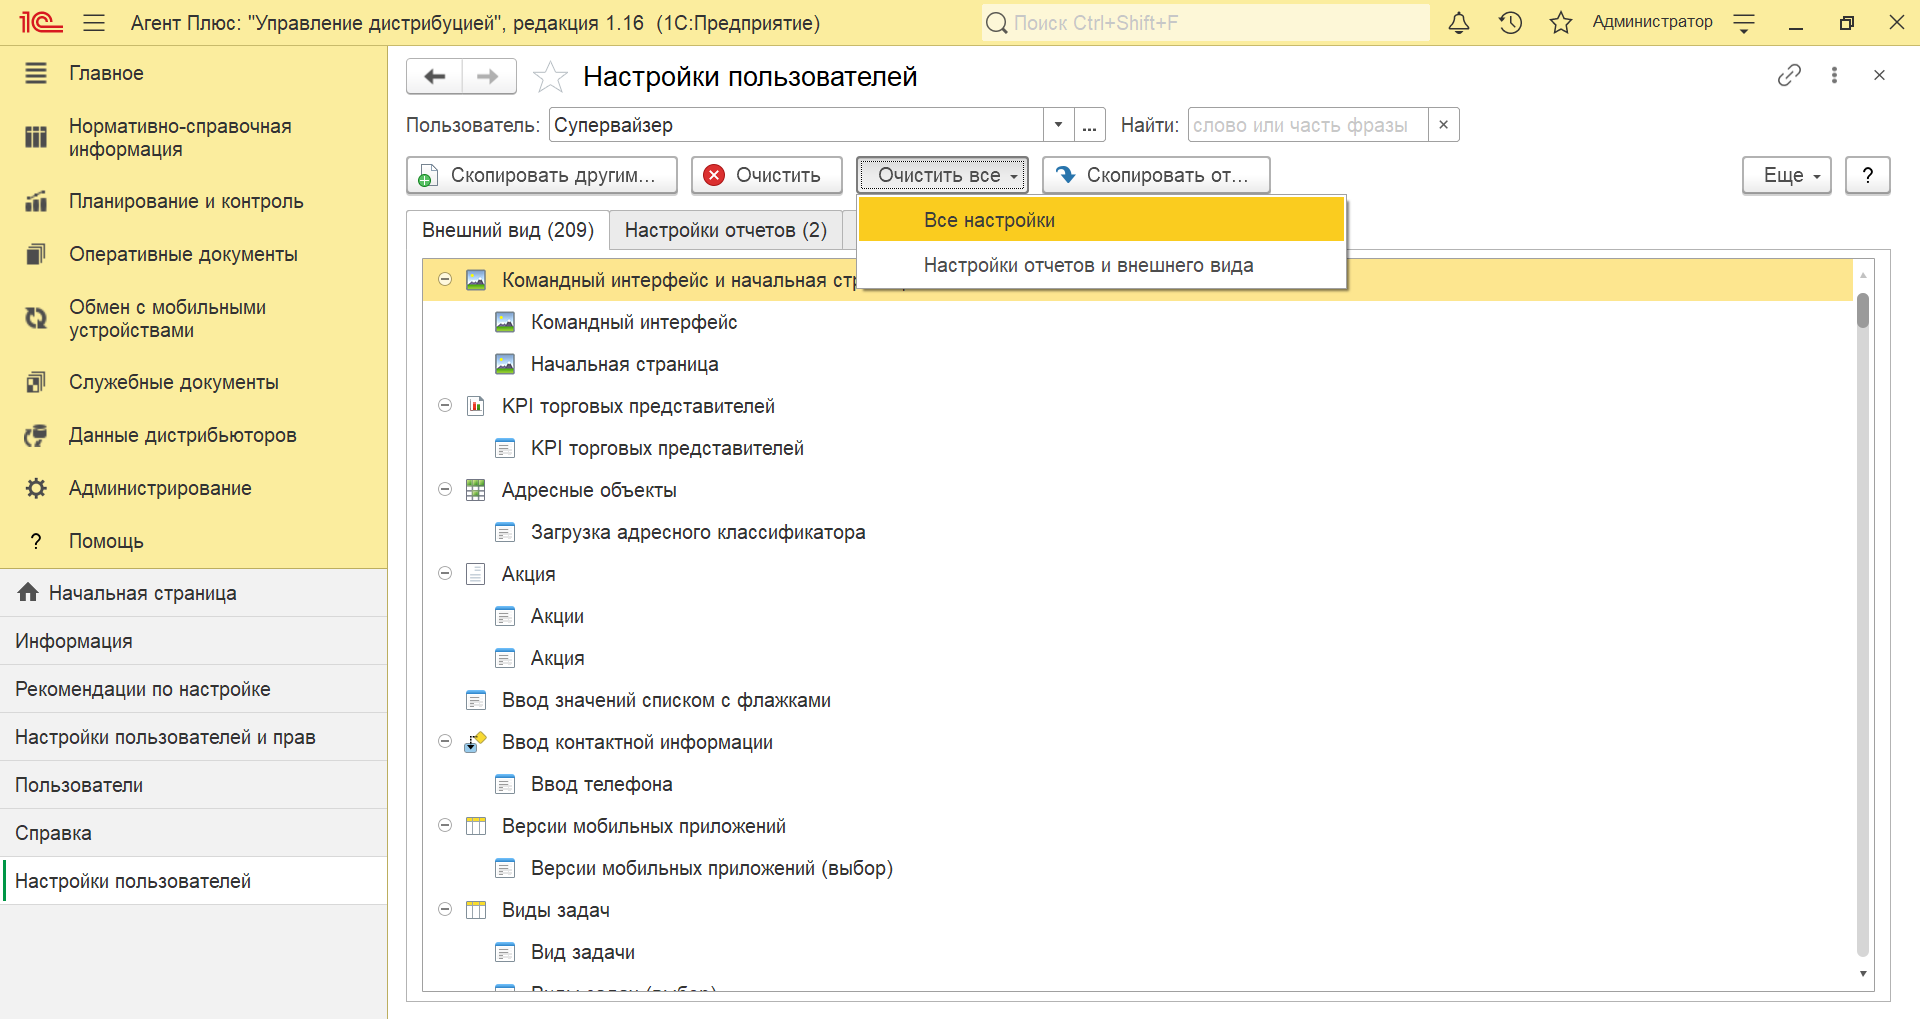The height and width of the screenshot is (1019, 1920).
Task: Open the main menu hamburger icon in title bar
Action: (94, 22)
